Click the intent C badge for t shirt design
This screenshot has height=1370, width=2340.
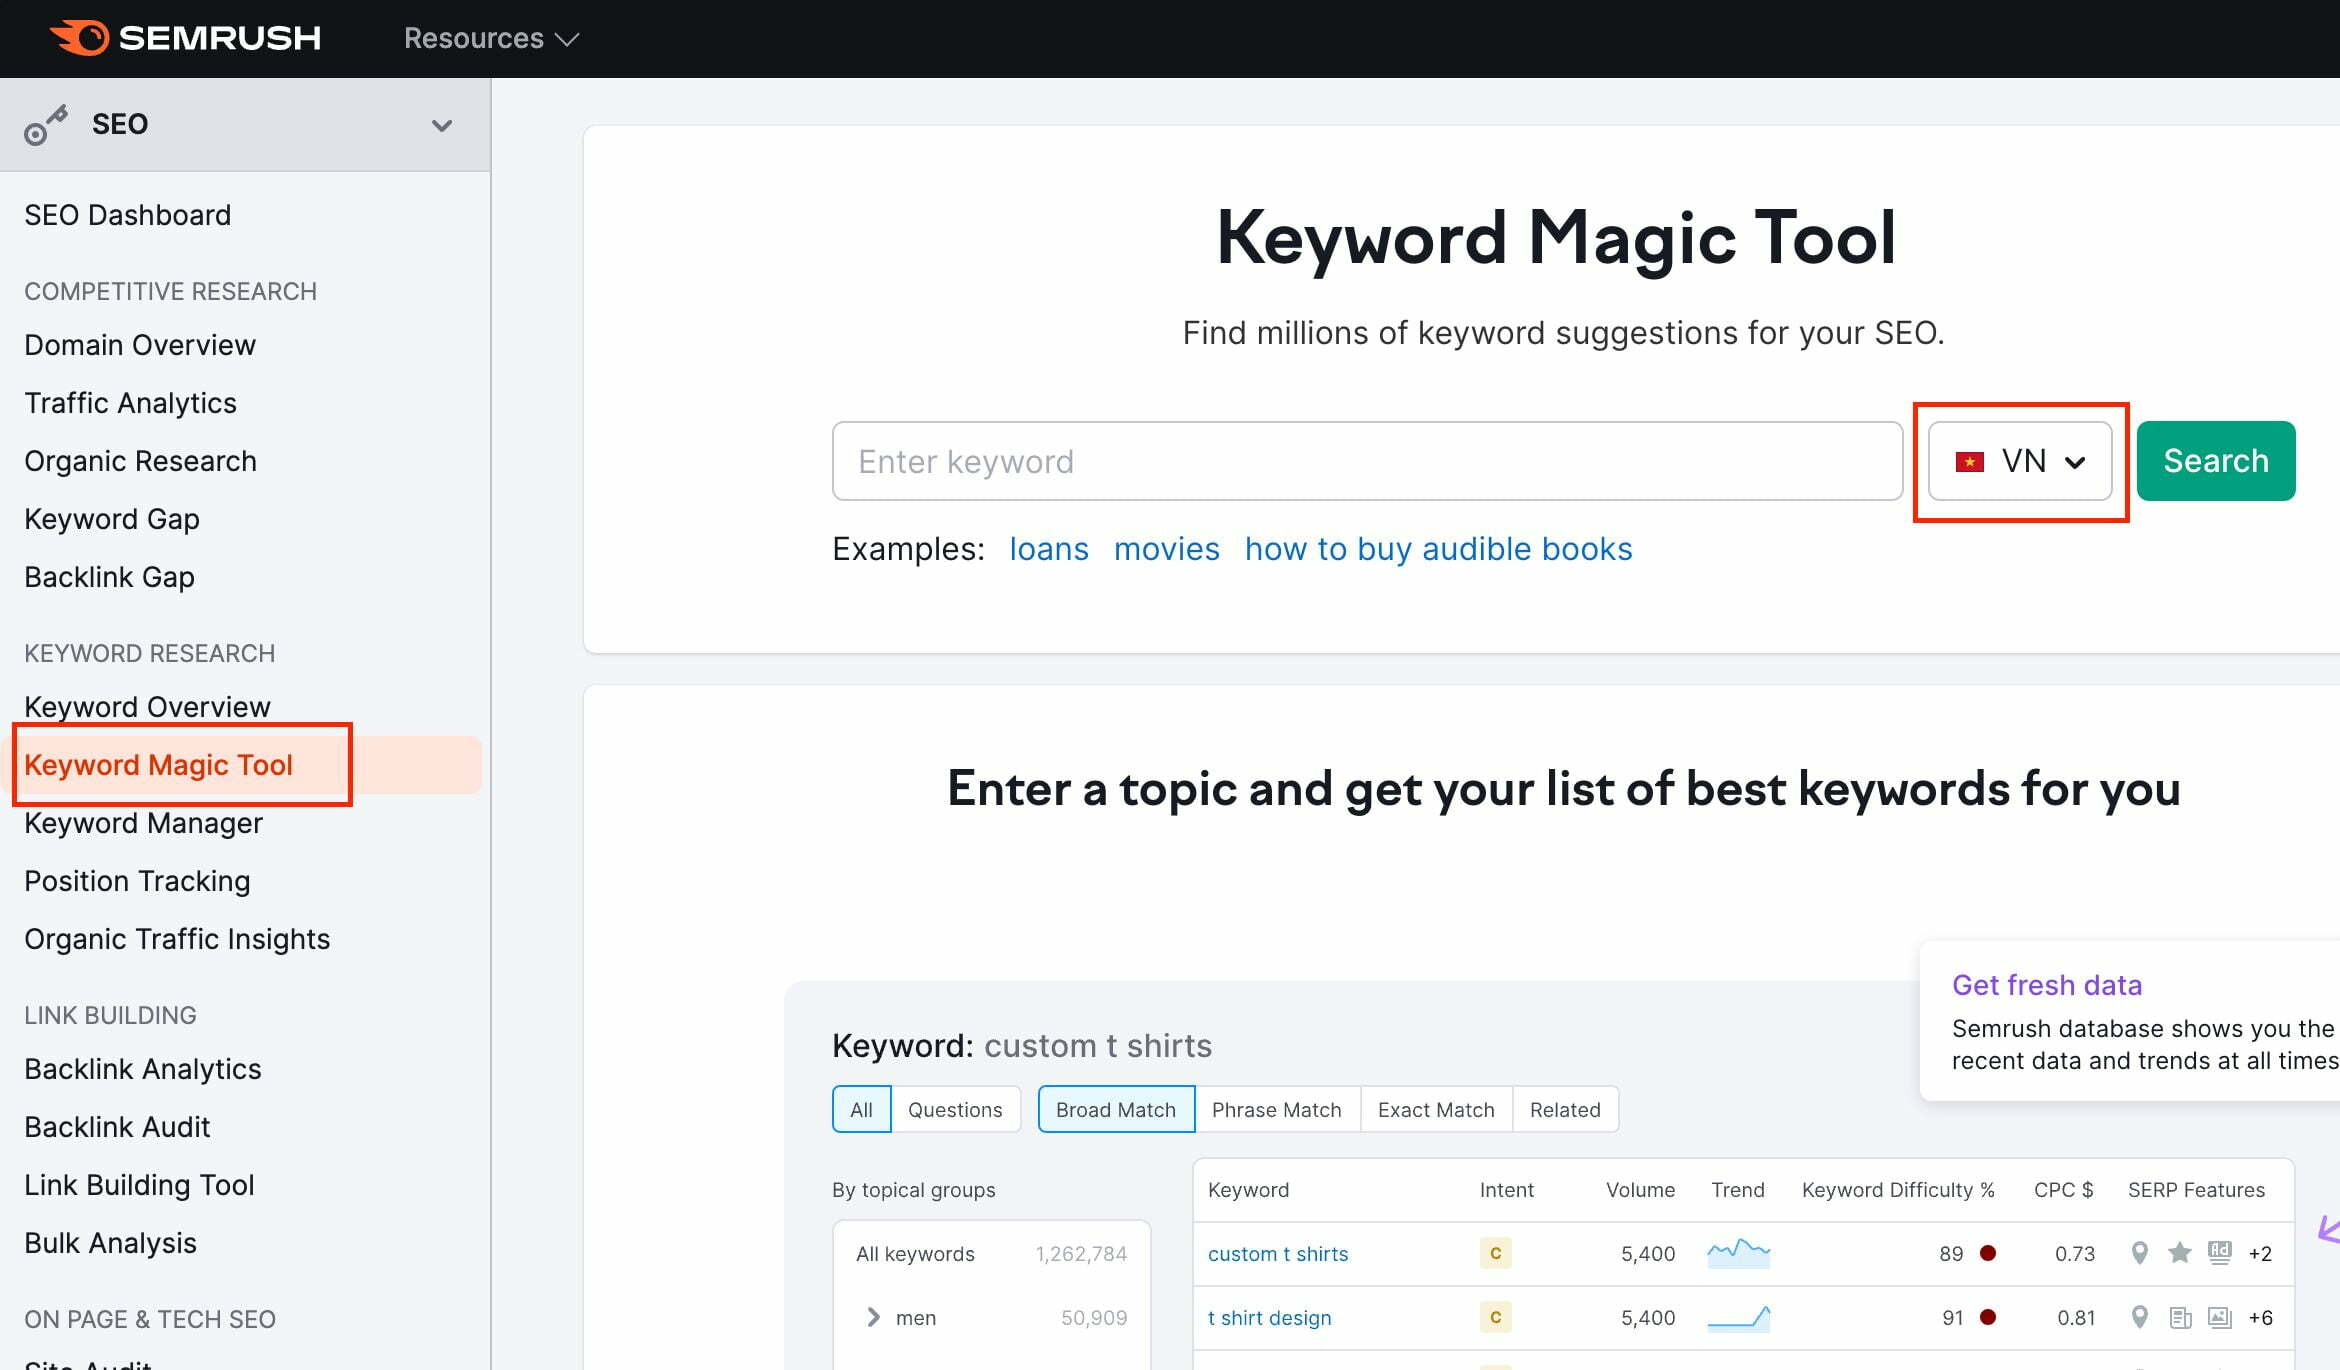1495,1317
